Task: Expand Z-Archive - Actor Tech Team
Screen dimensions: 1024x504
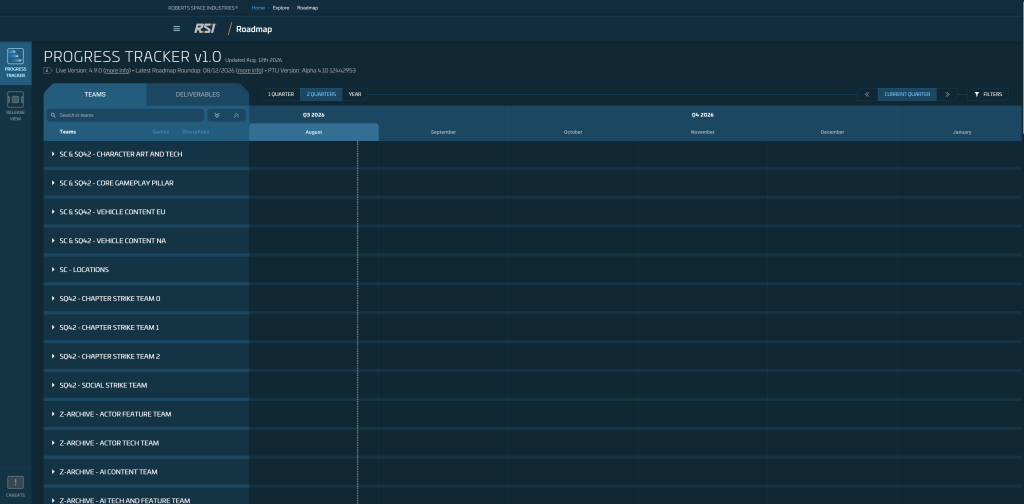Action: 146,443
